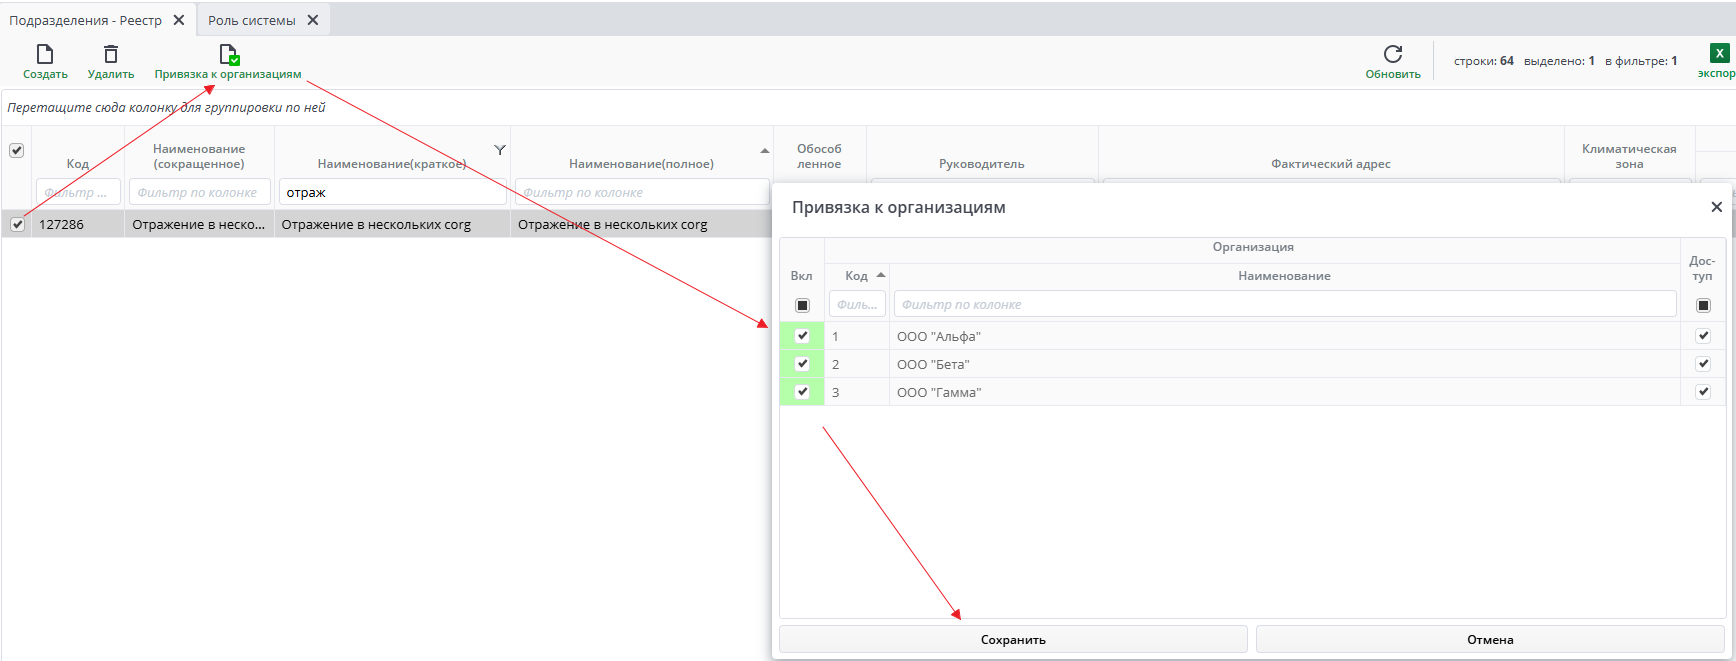Click code 2 cell in dialog
This screenshot has height=661, width=1736.
coord(857,364)
